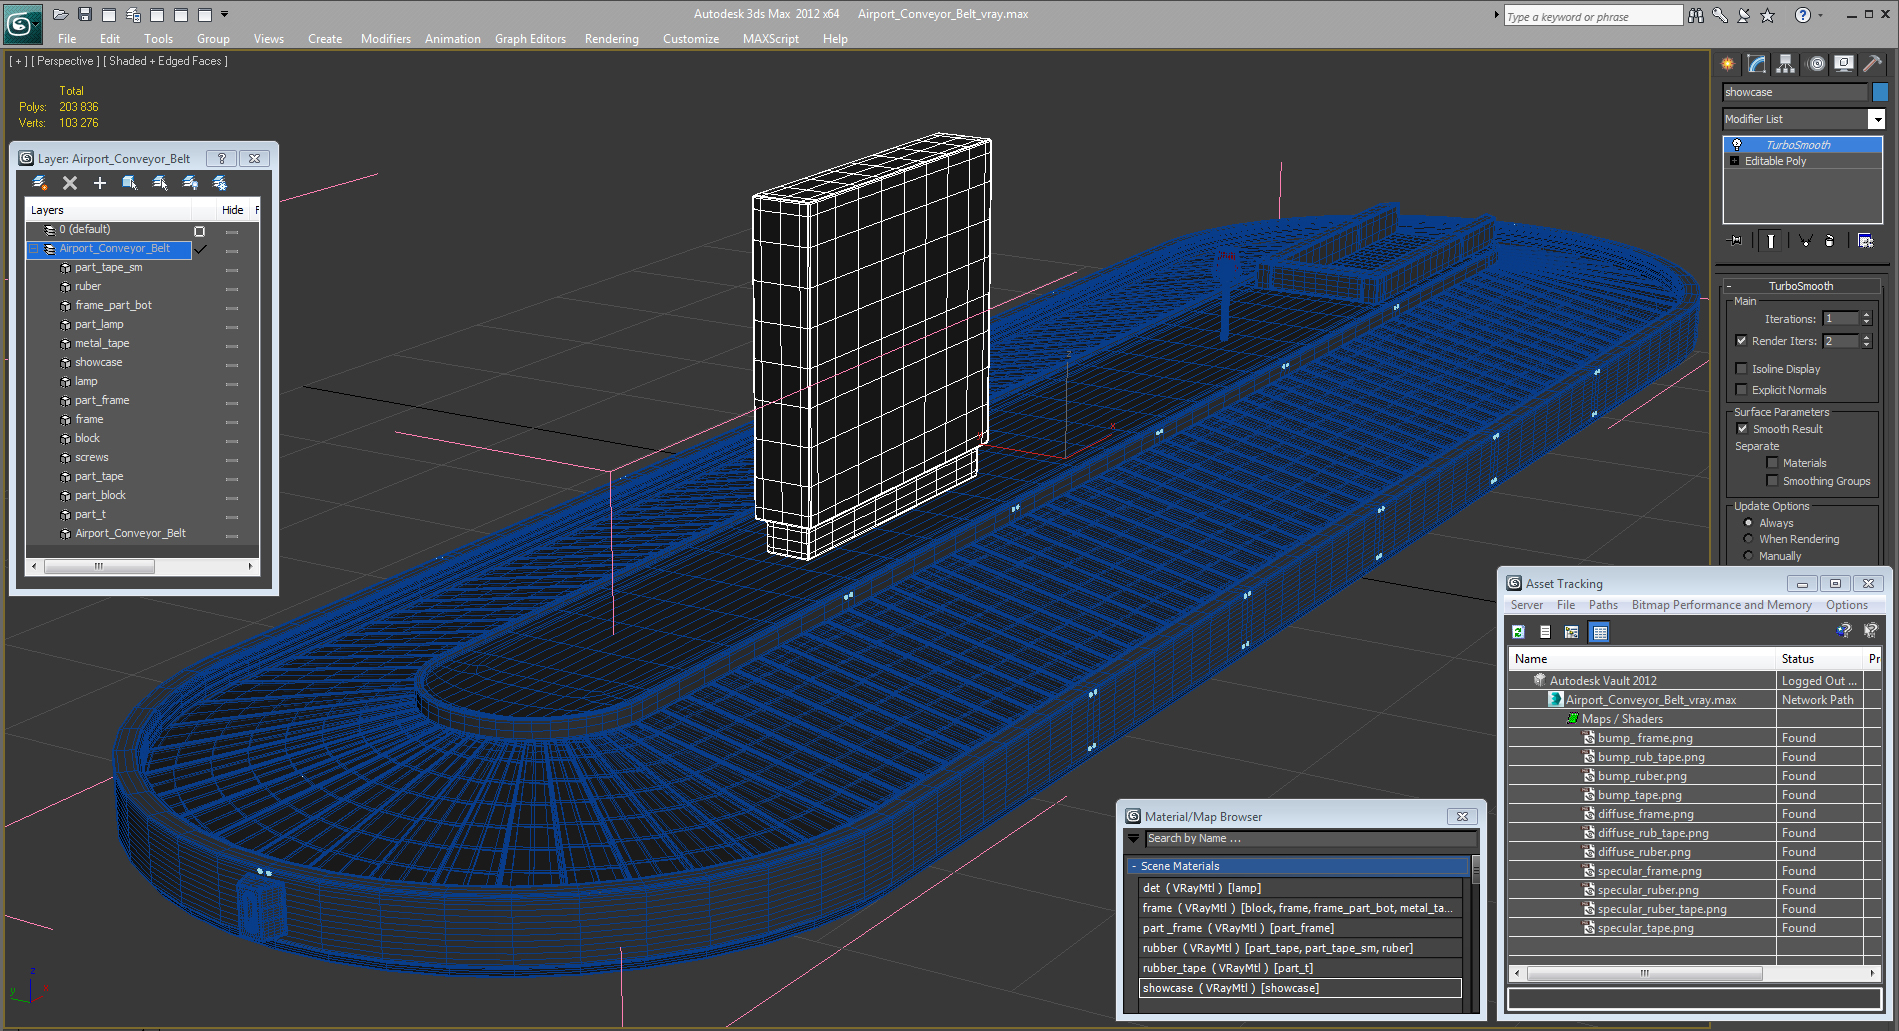Toggle the Render Iters checkbox
This screenshot has height=1031, width=1899.
click(1742, 341)
